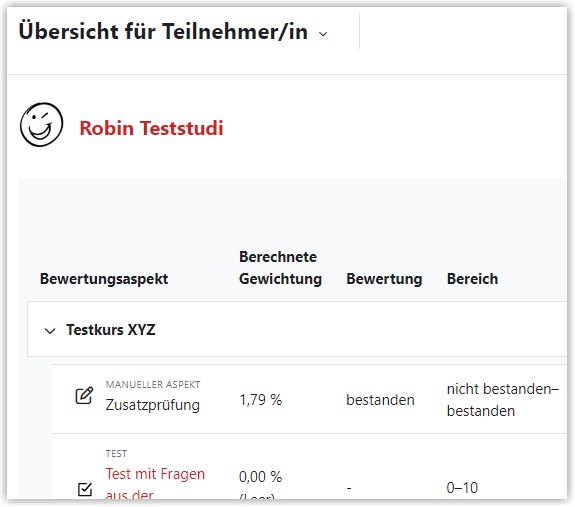Click the MANUELLER ASPEKT label
The height and width of the screenshot is (507, 575).
point(153,385)
